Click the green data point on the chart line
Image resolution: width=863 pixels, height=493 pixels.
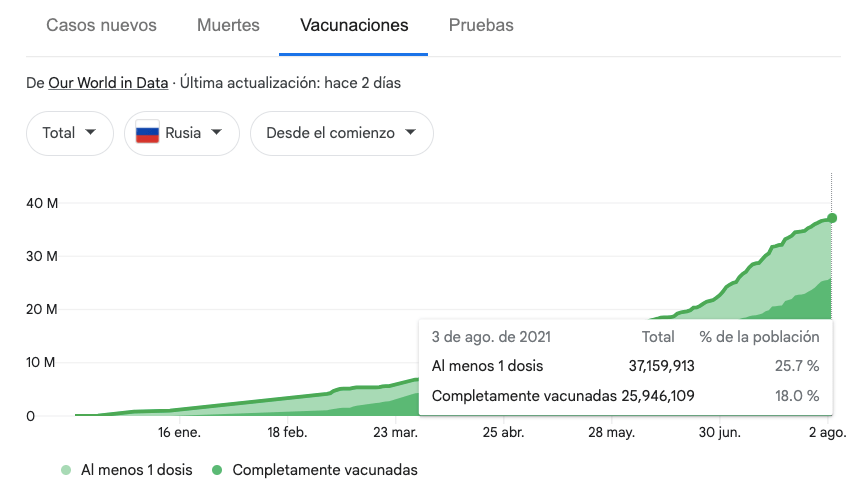point(832,218)
